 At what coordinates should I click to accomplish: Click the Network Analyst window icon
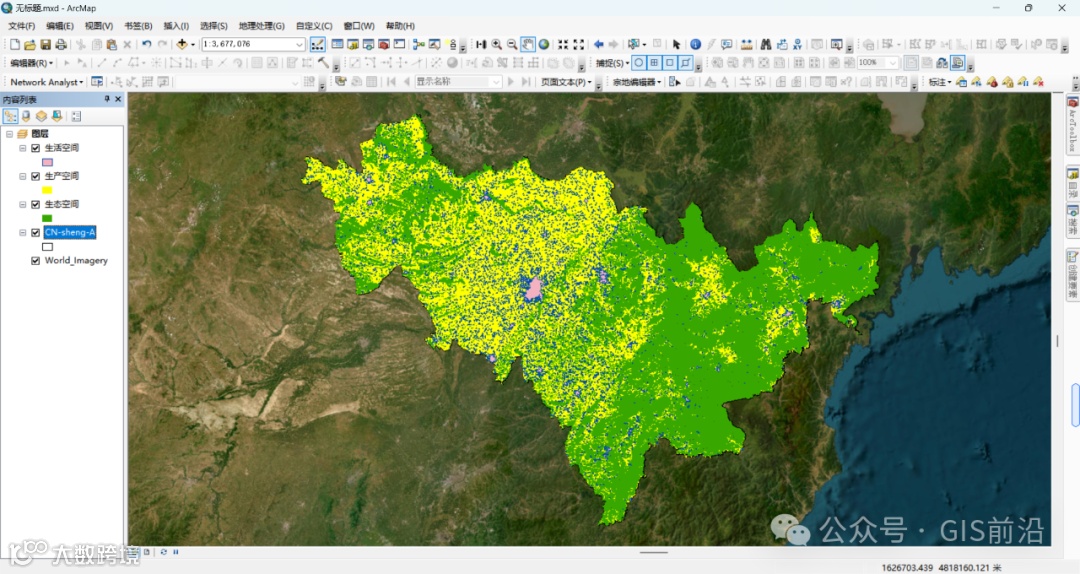97,81
